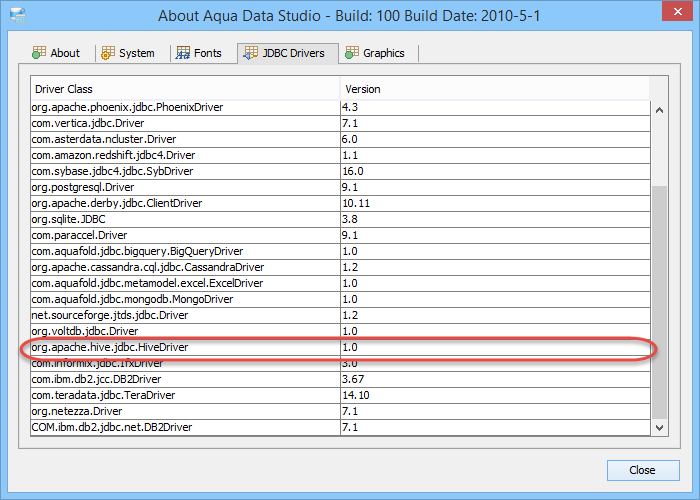
Task: Close the dialog with the Close button
Action: point(643,470)
